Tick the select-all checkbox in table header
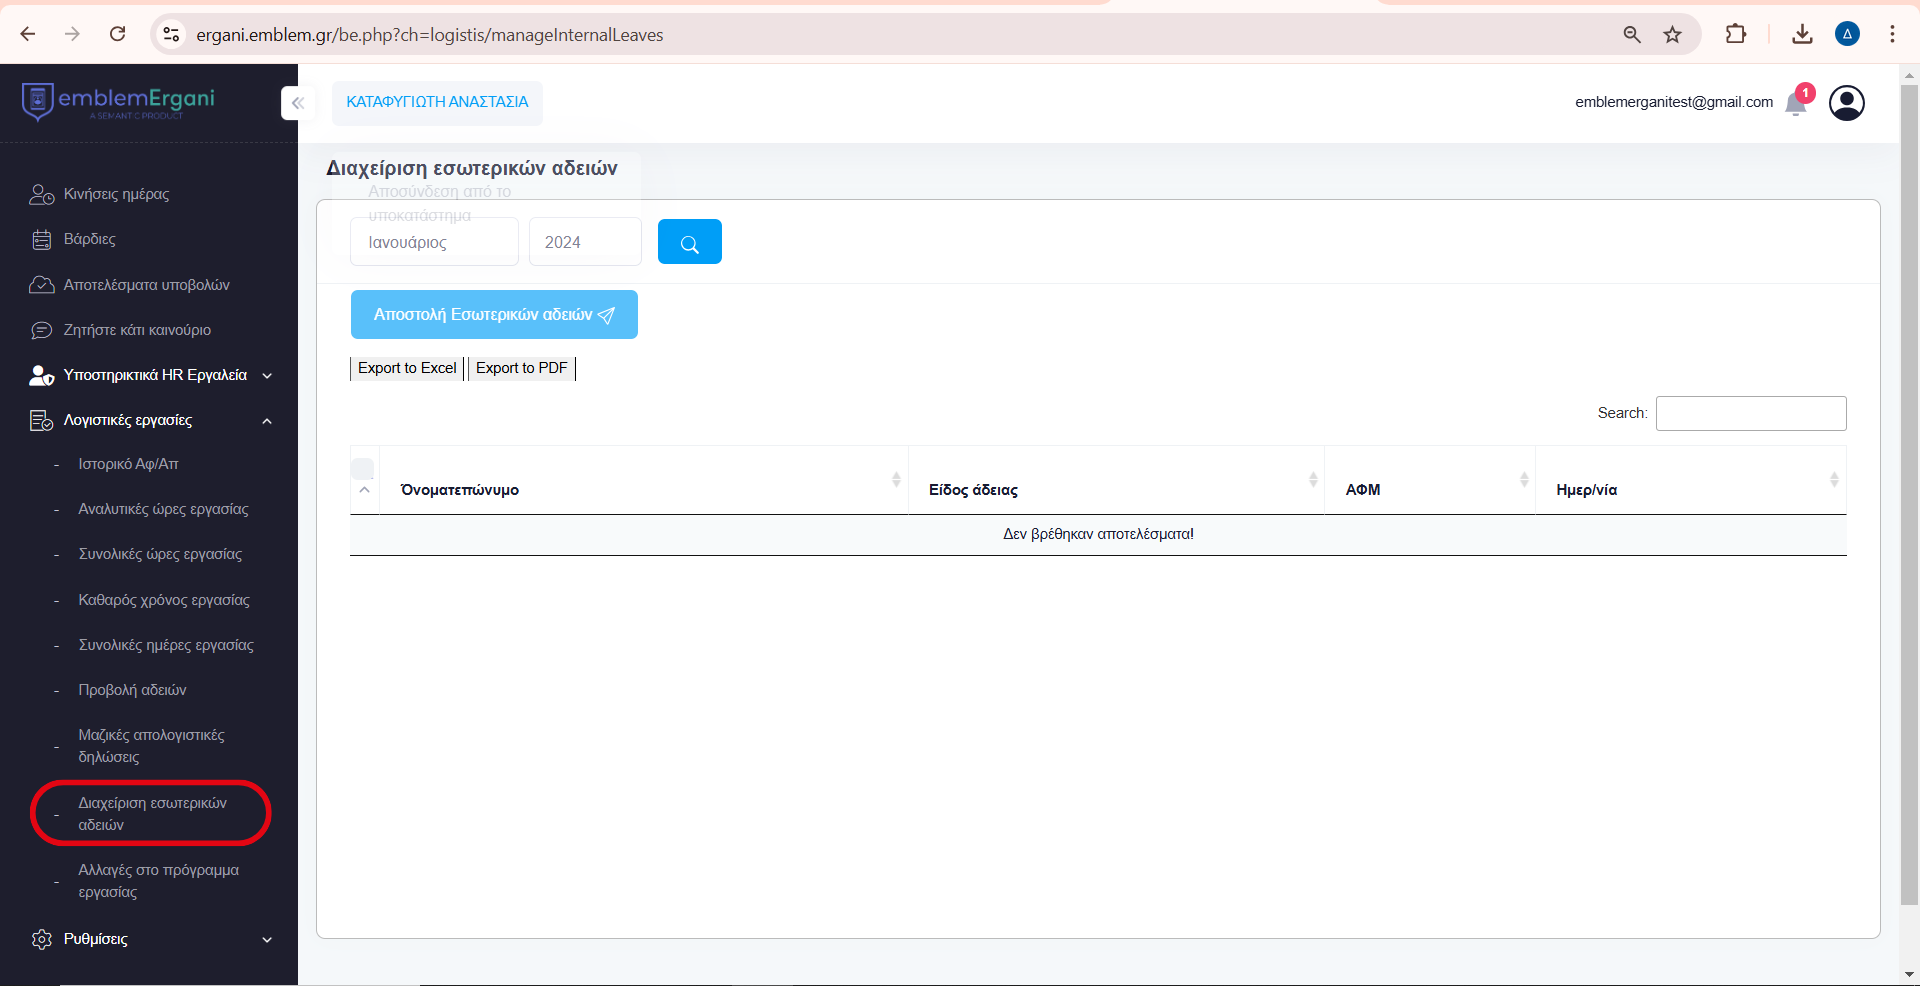 363,468
